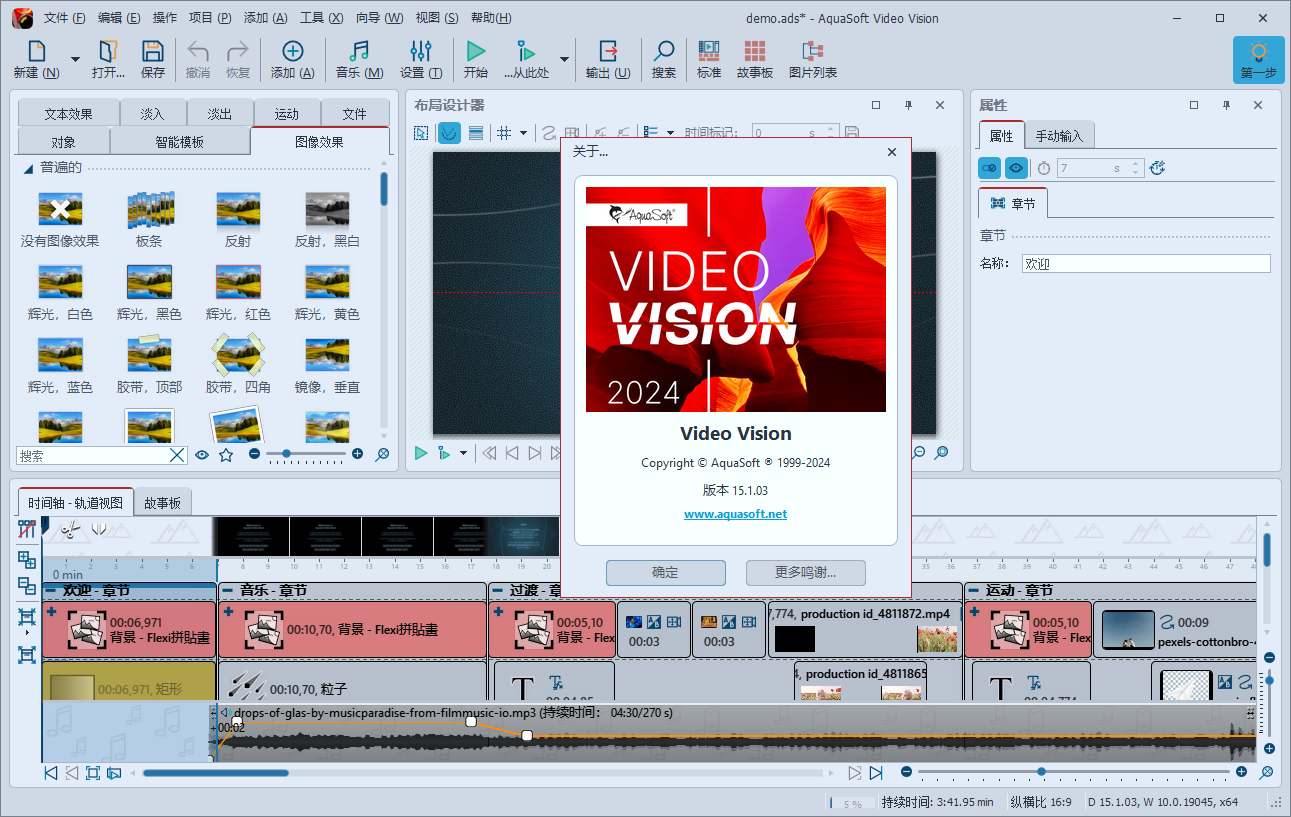Image resolution: width=1291 pixels, height=817 pixels.
Task: Switch to the 智能模板 tab
Action: click(x=179, y=142)
